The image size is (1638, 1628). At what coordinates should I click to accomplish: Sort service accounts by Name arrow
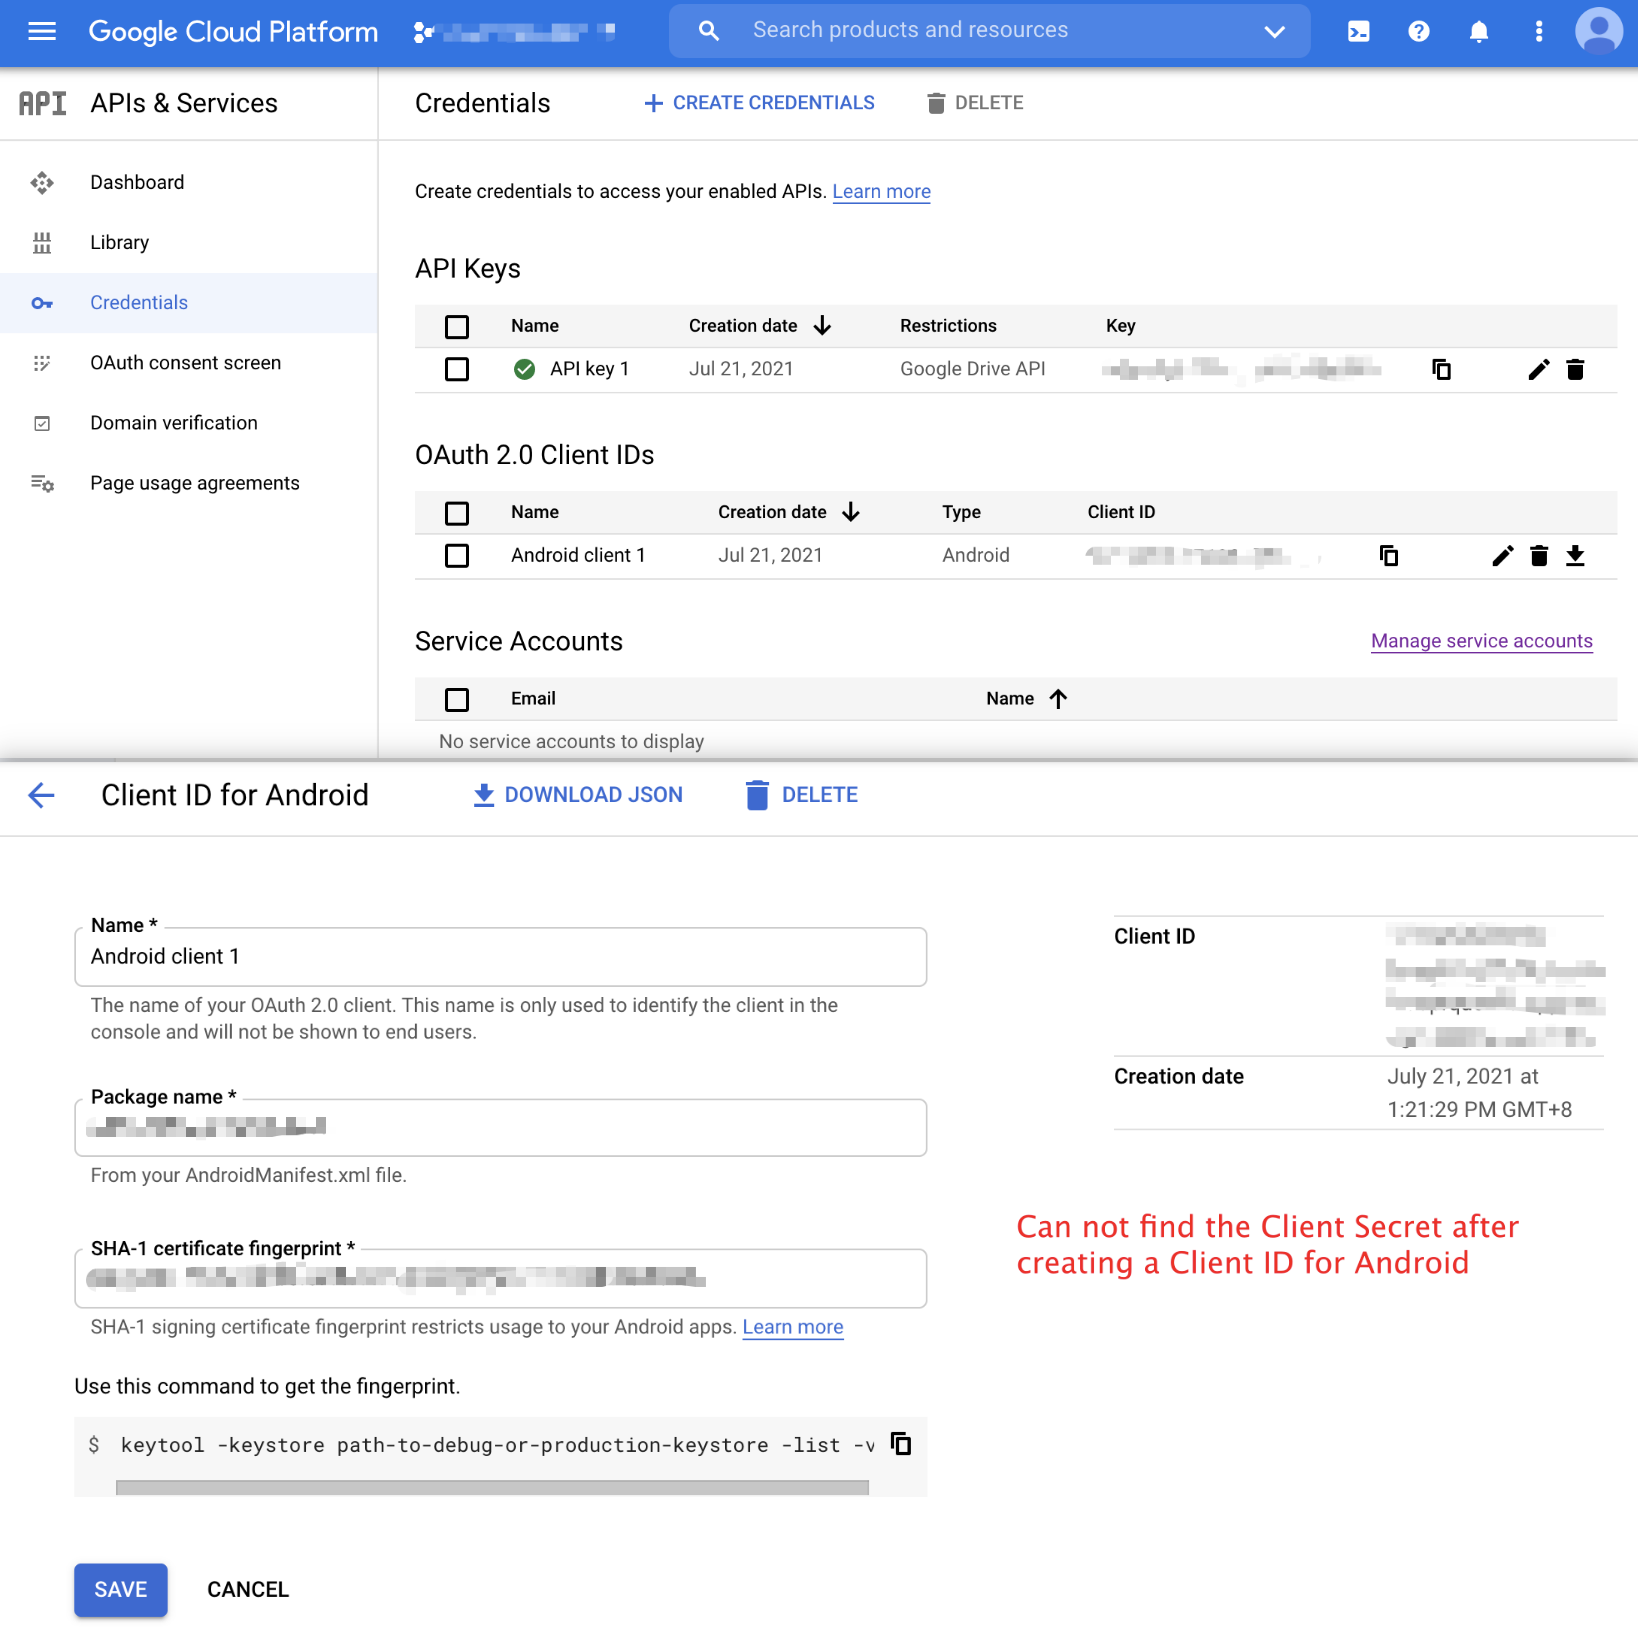tap(1058, 699)
